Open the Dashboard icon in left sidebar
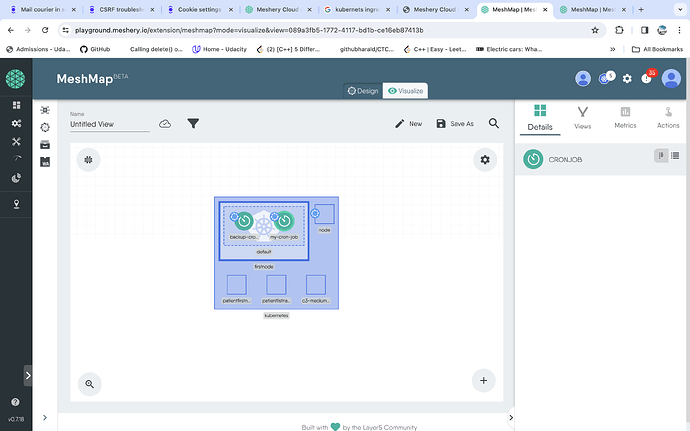 pyautogui.click(x=16, y=105)
